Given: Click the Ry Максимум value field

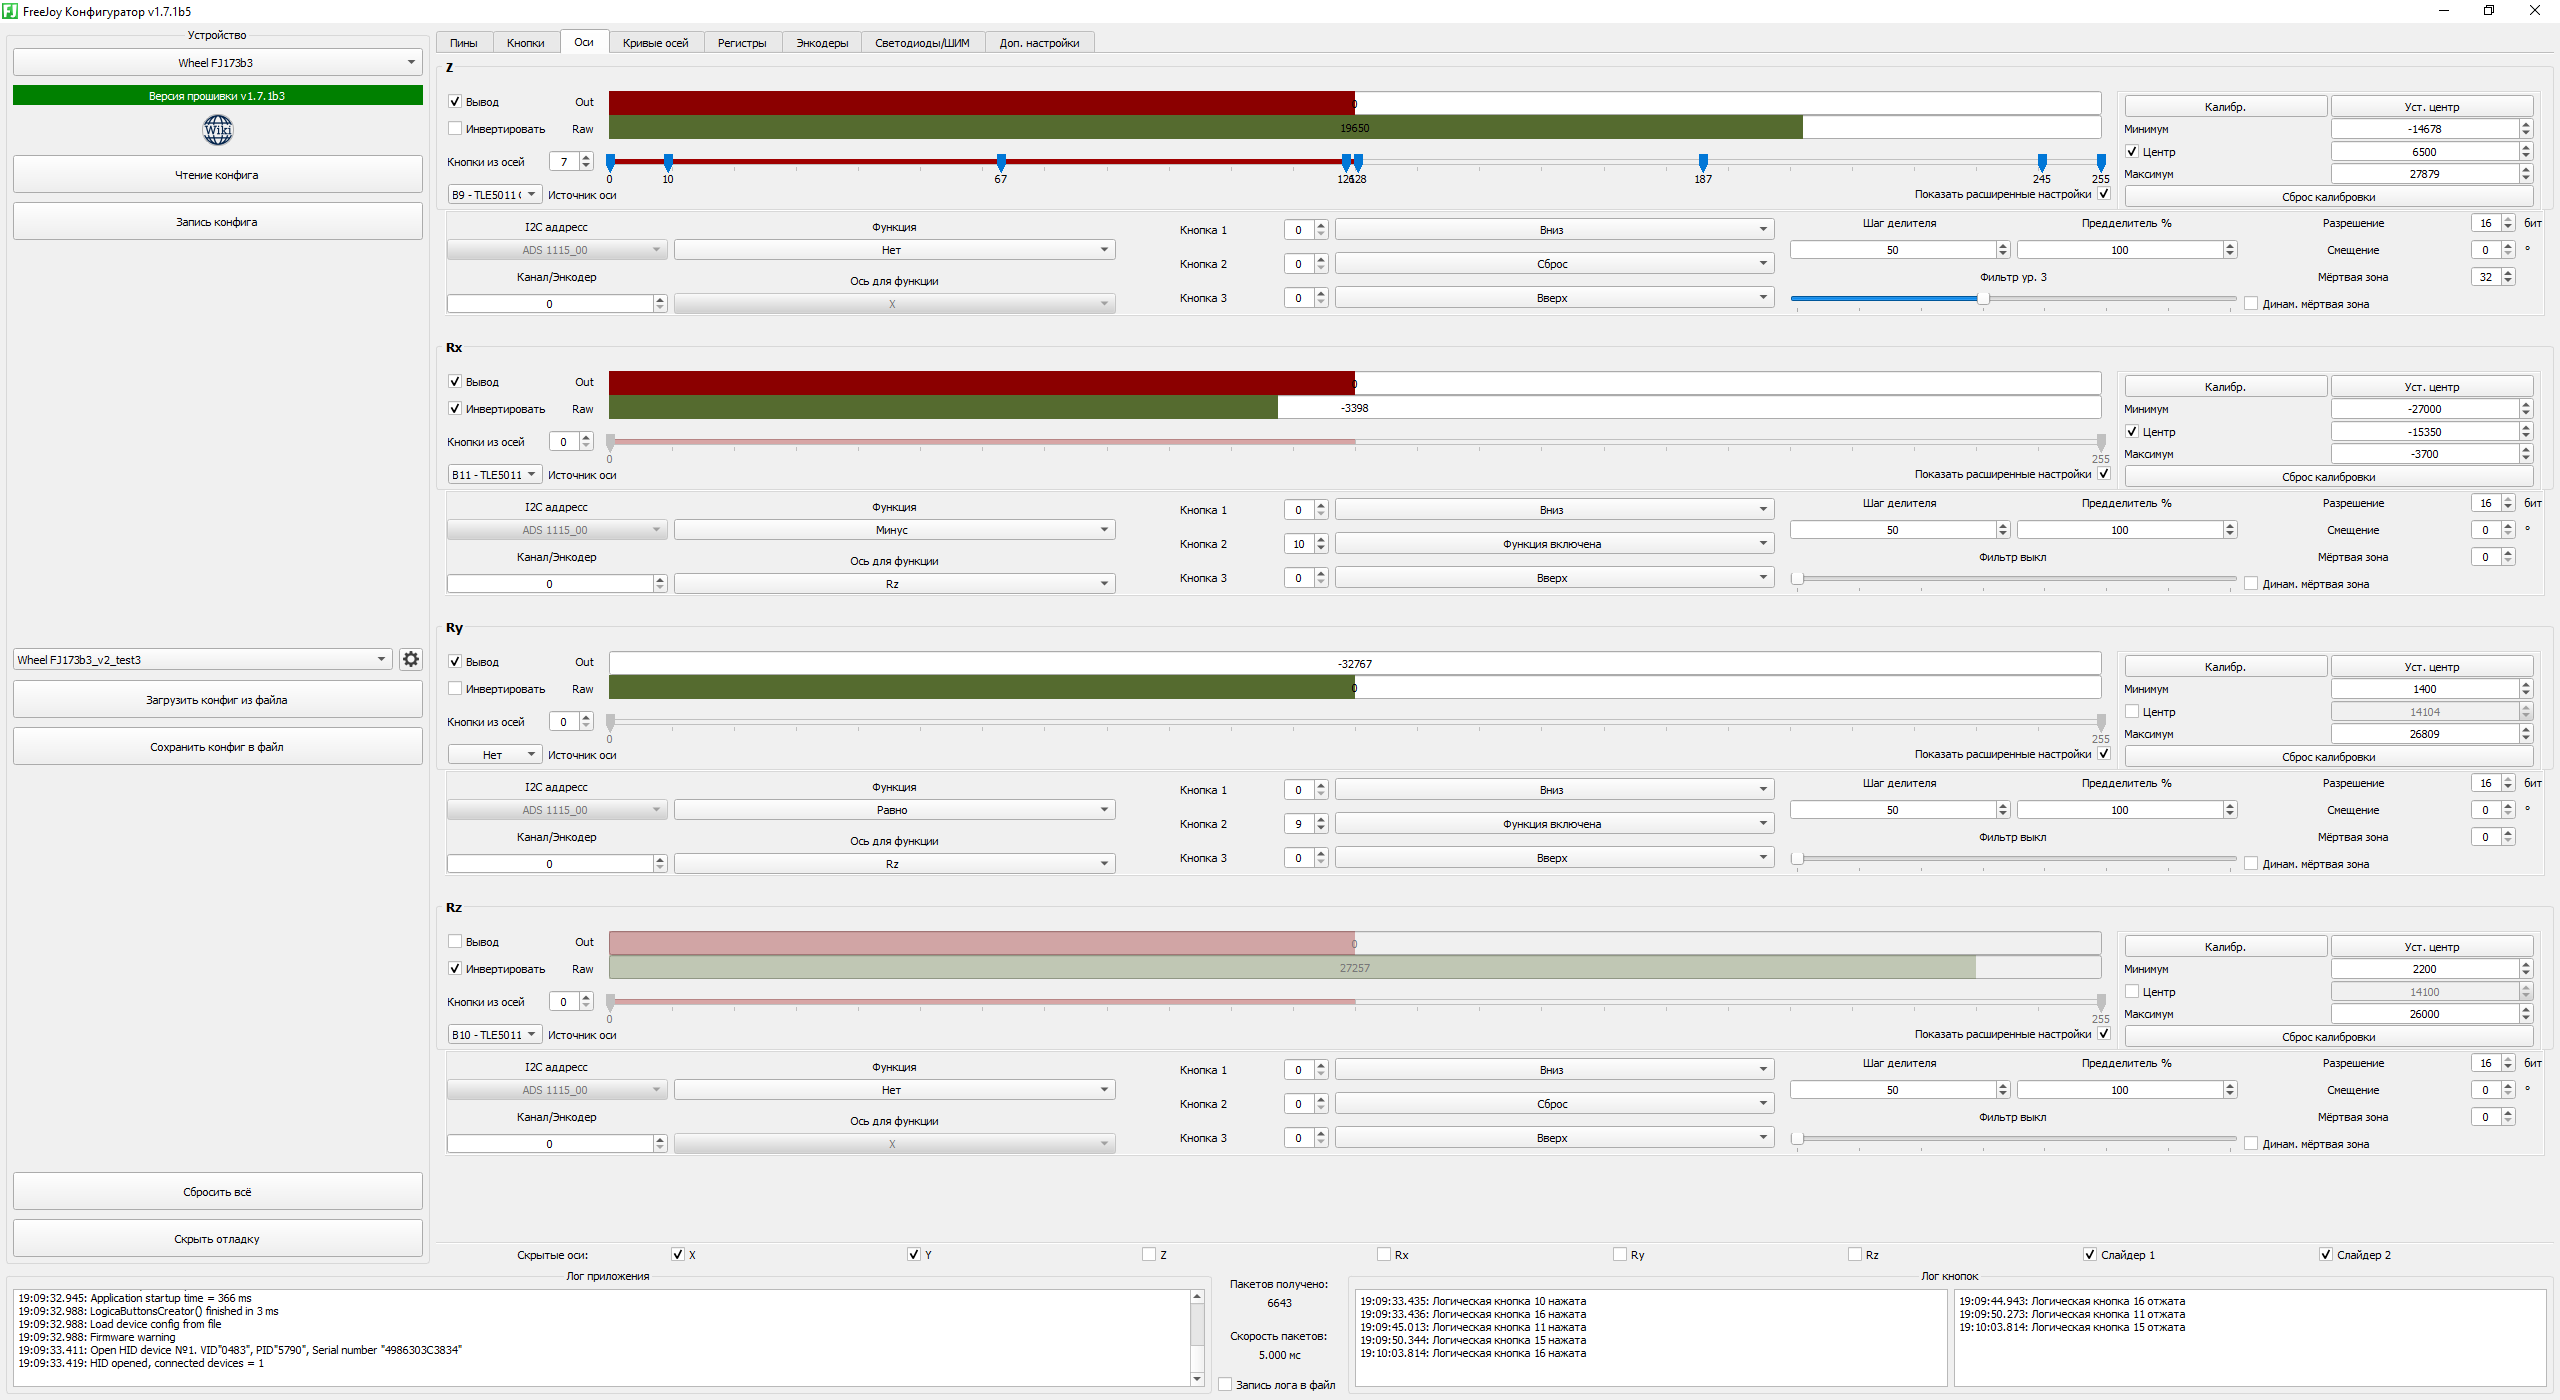Looking at the screenshot, I should [x=2424, y=734].
